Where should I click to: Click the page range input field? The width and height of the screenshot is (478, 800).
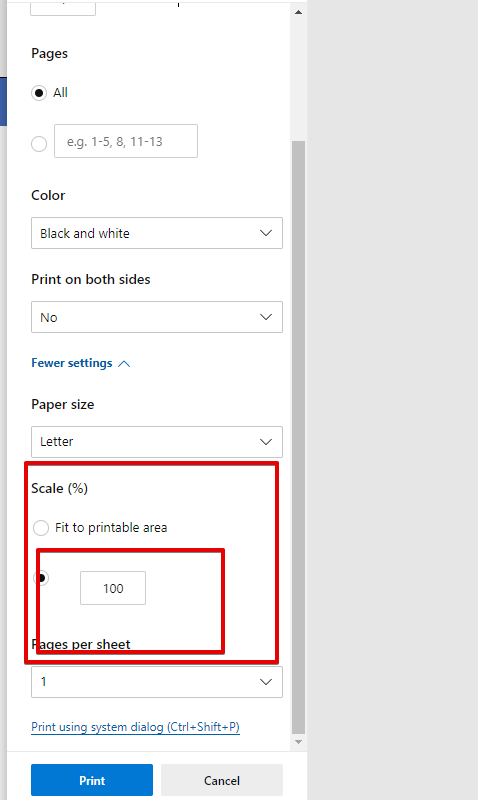pos(126,141)
